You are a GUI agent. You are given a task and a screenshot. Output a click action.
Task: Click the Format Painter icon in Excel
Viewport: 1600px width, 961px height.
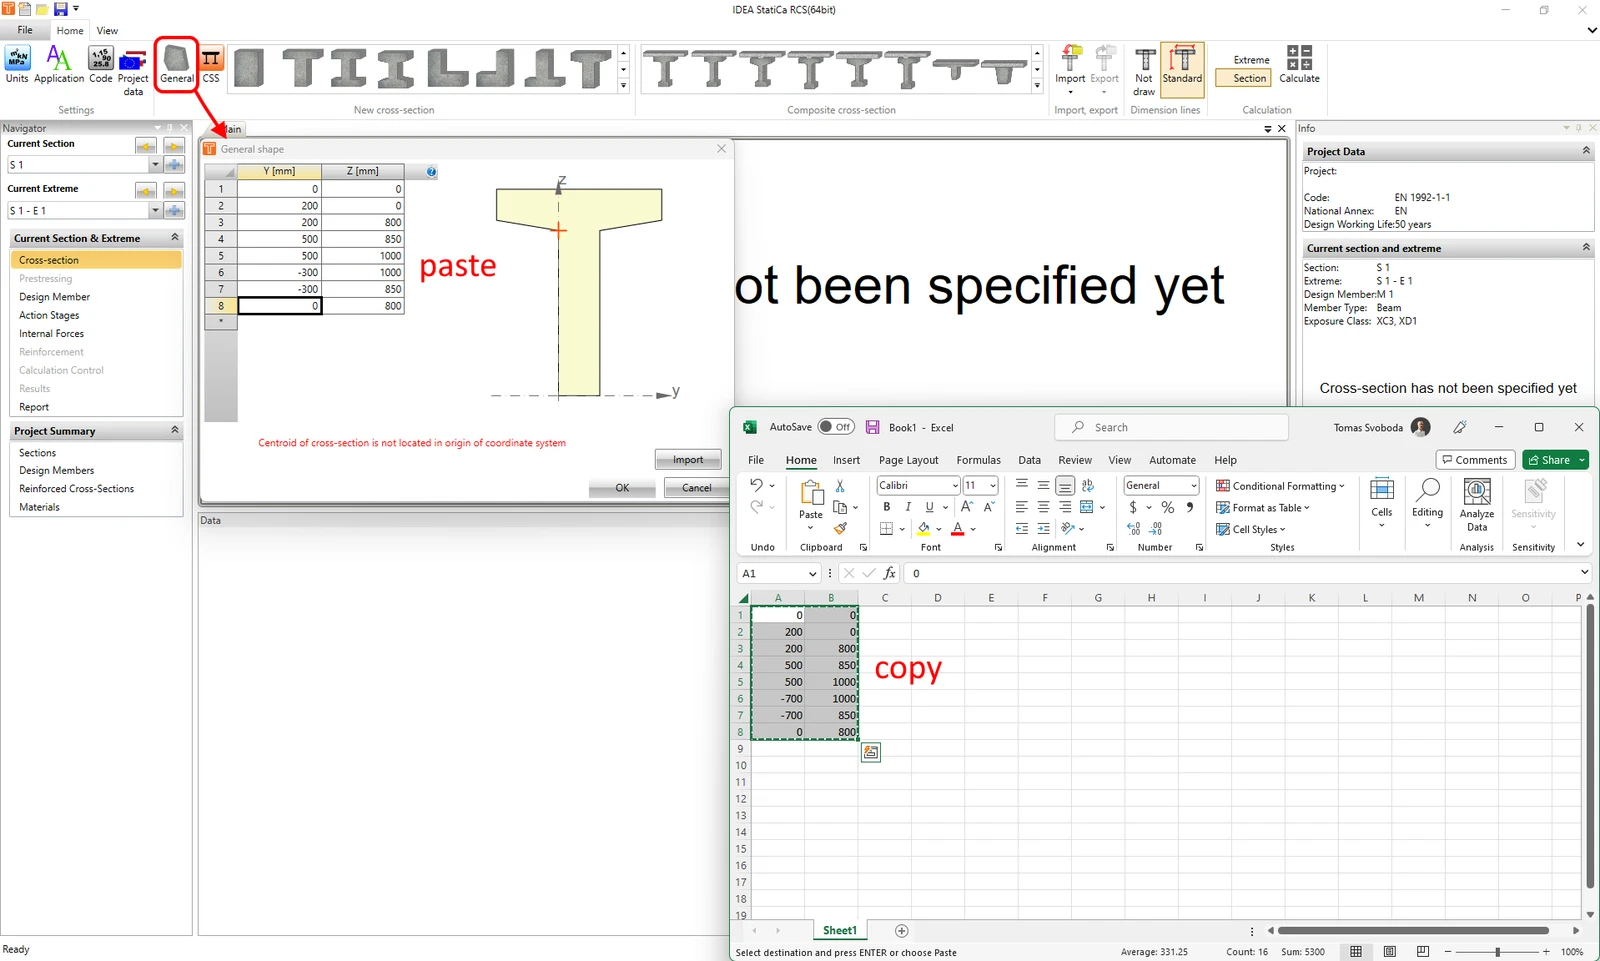(x=840, y=528)
